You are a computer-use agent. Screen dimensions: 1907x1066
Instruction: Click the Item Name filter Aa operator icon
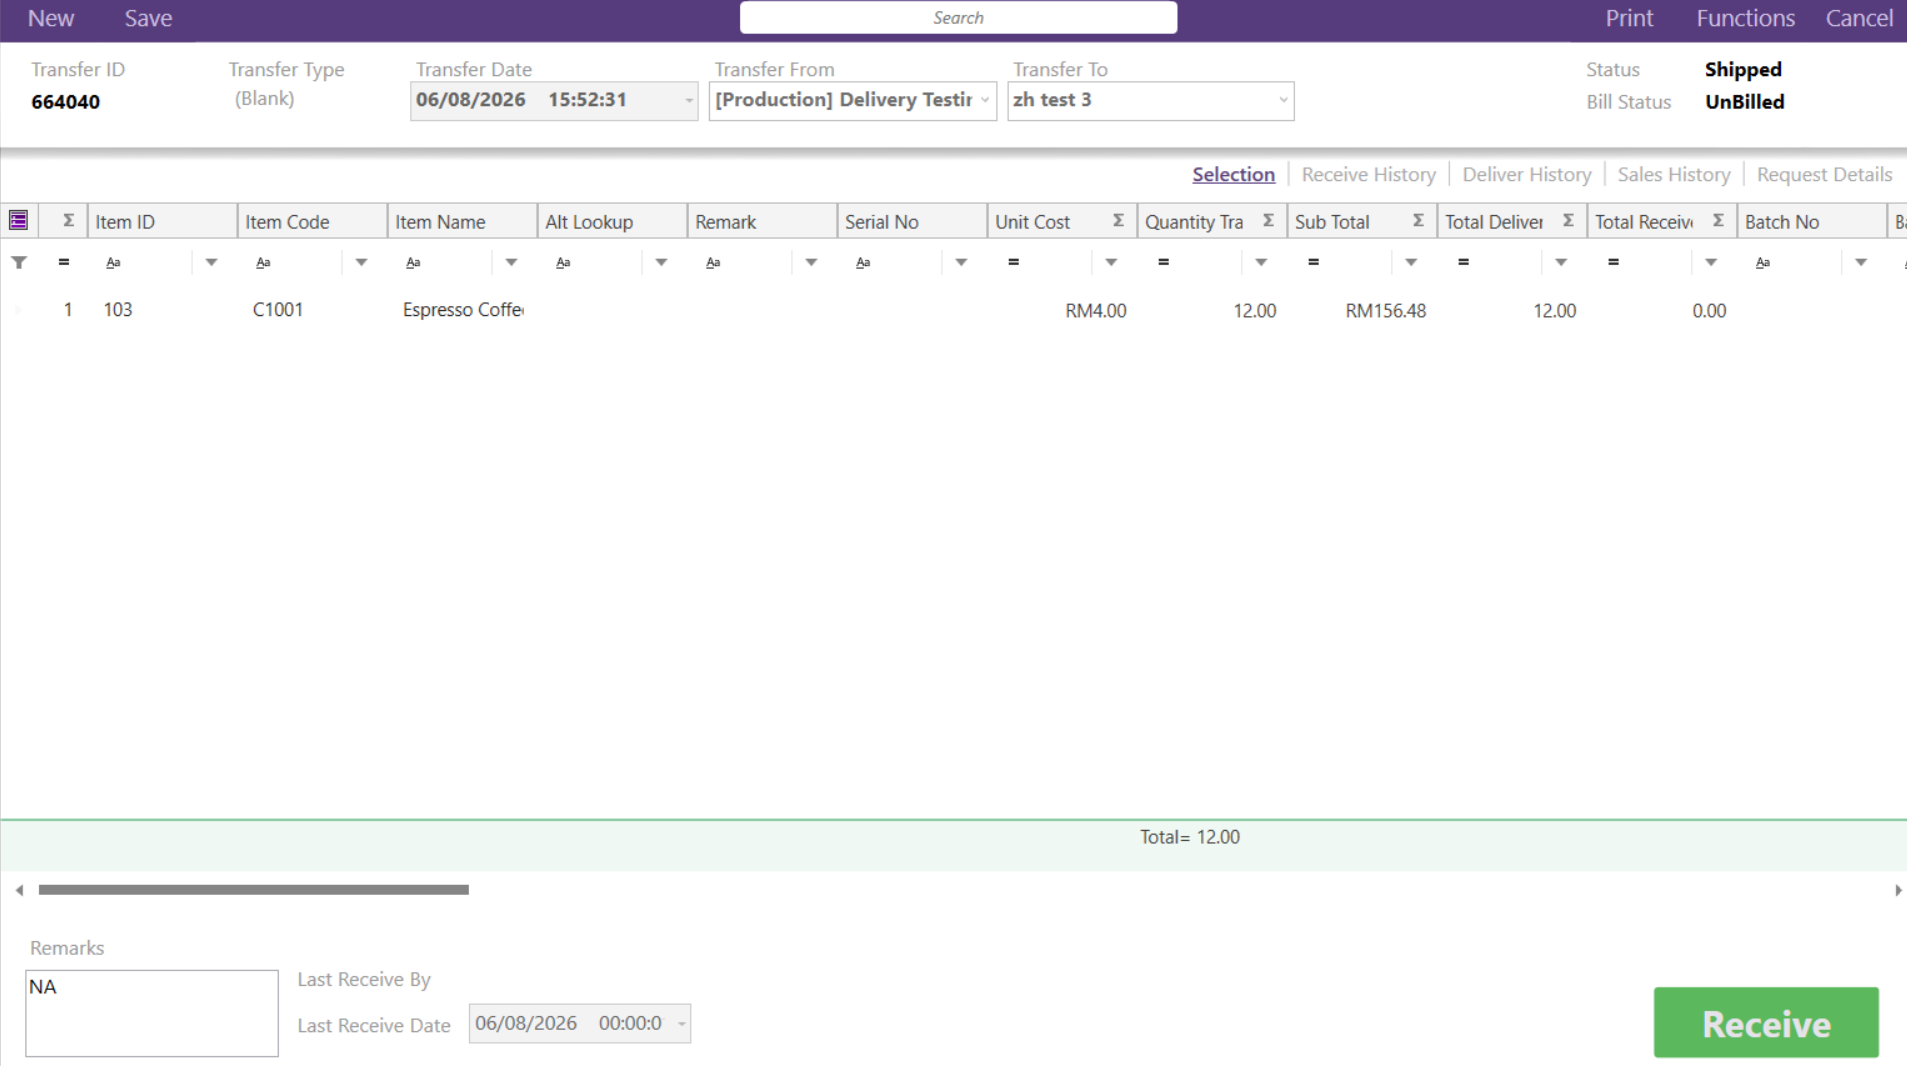(413, 262)
